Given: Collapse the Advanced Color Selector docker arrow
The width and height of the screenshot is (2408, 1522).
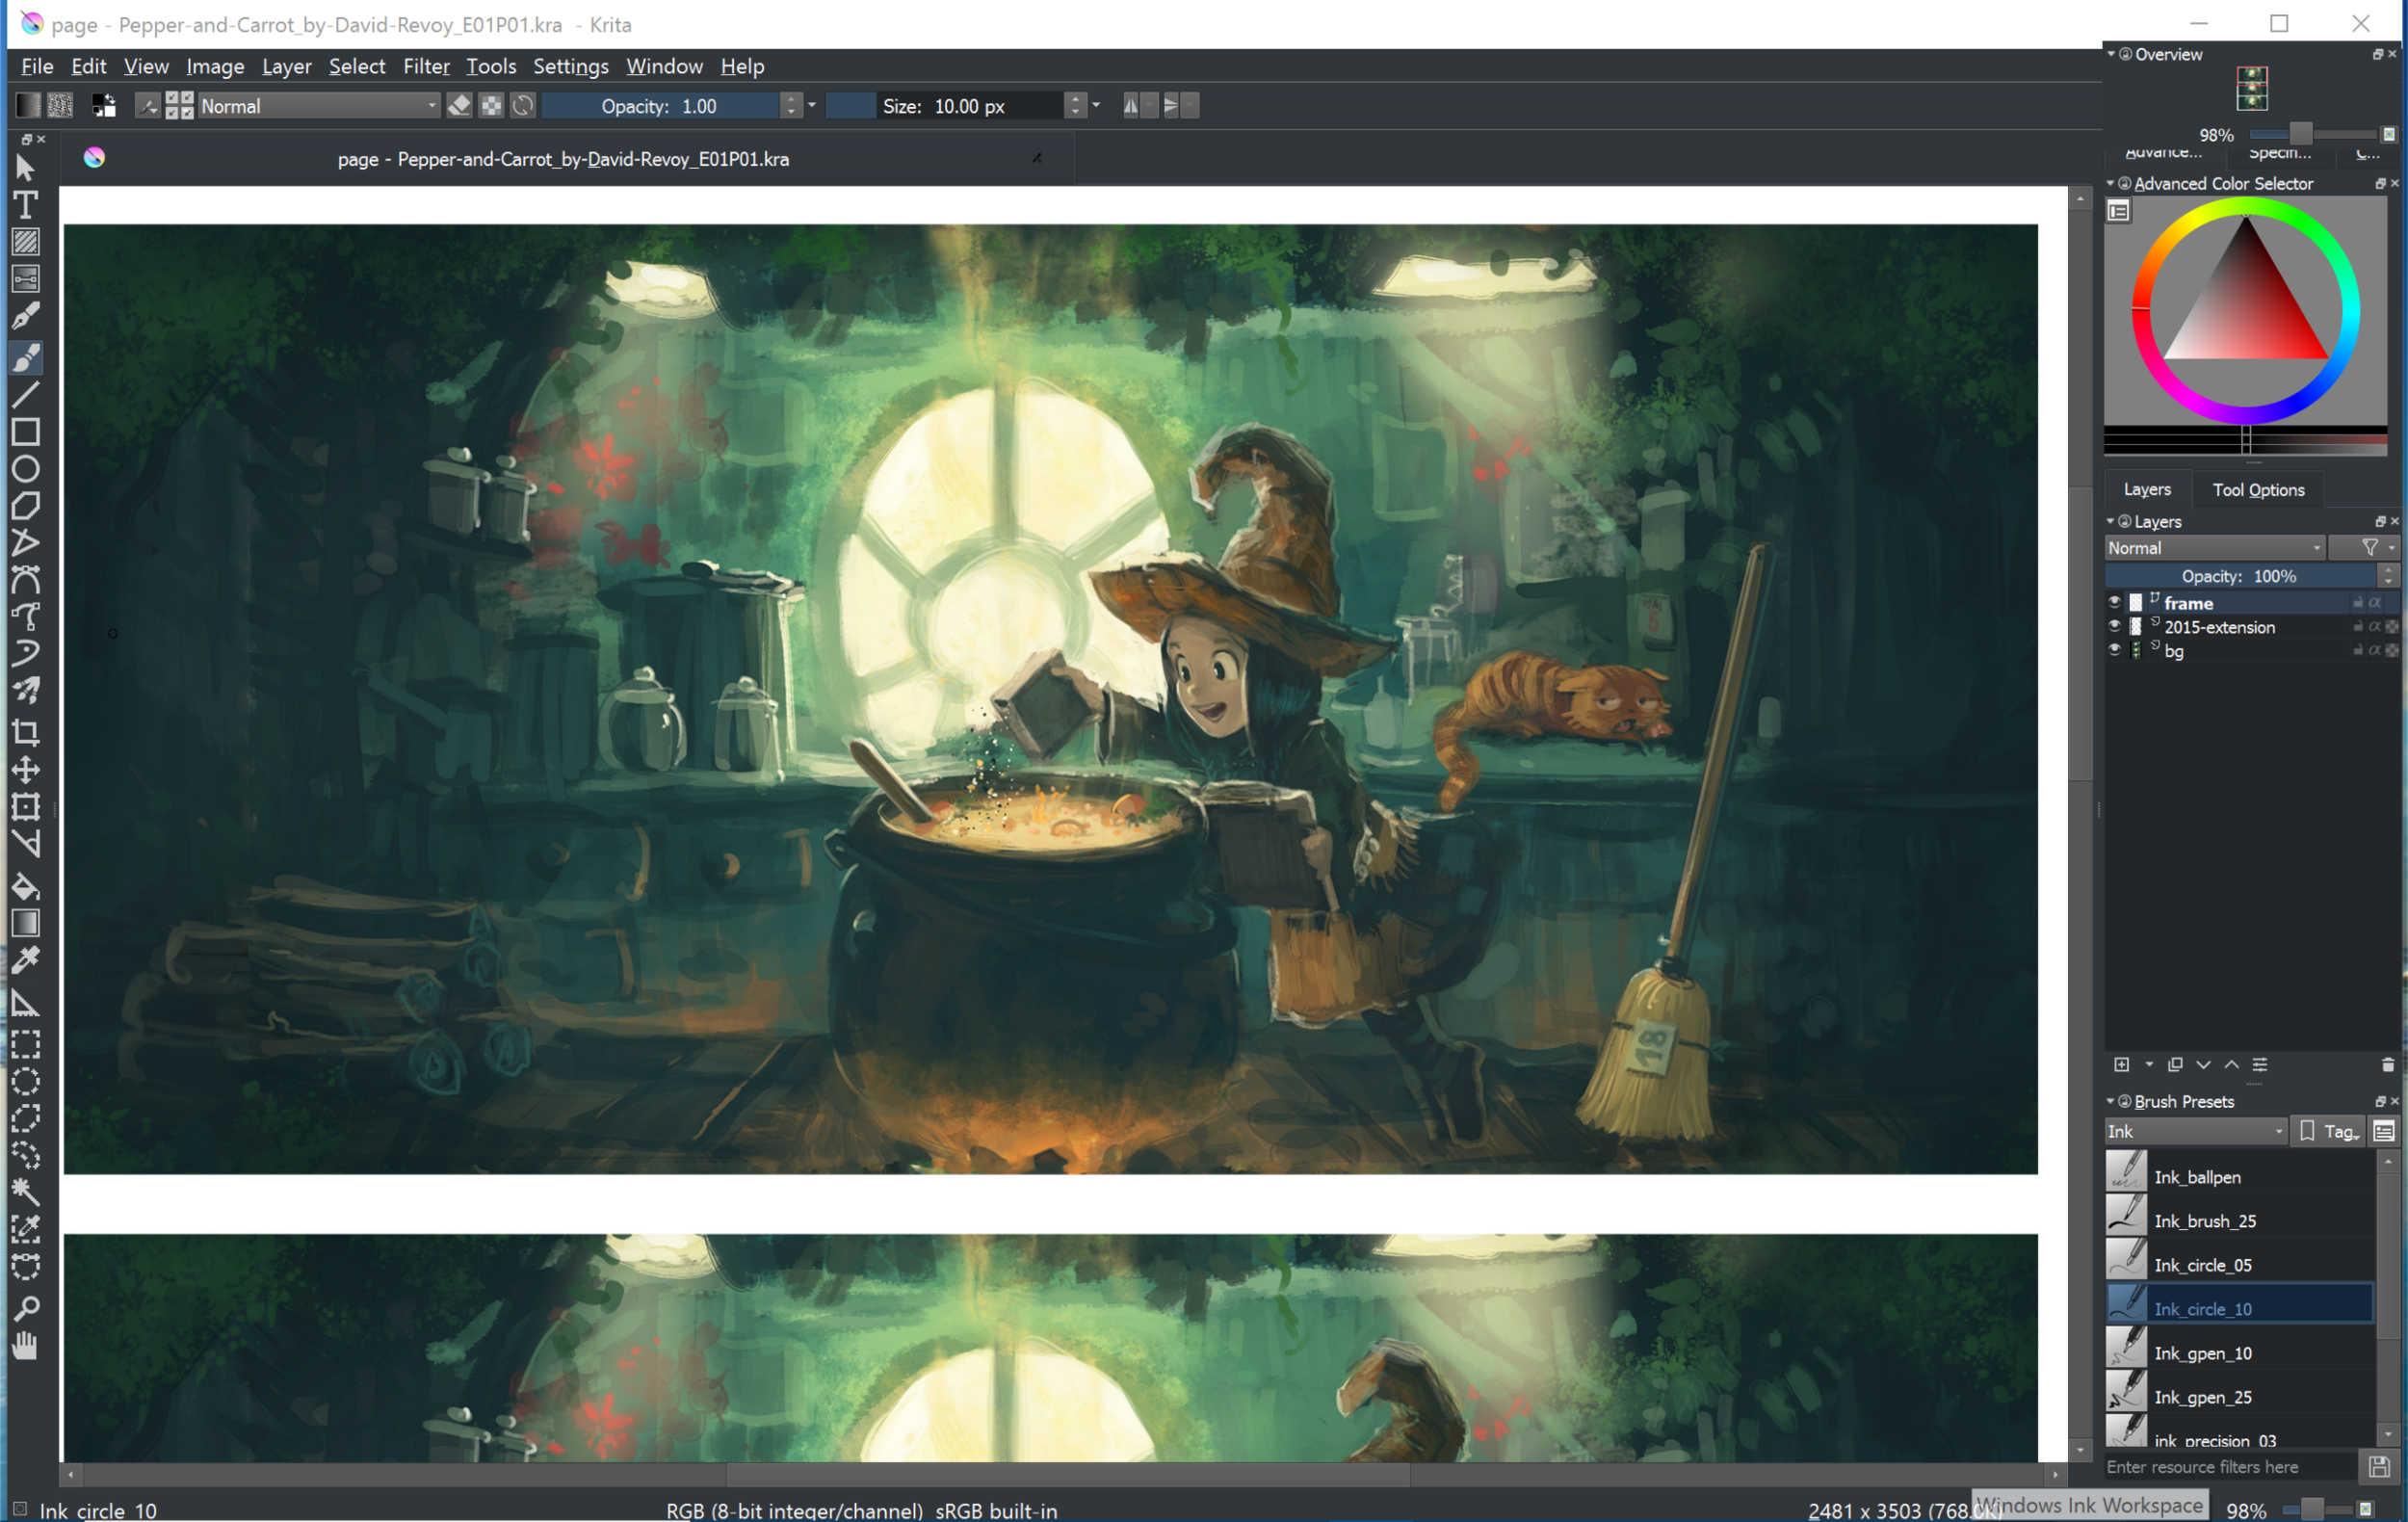Looking at the screenshot, I should (2111, 184).
